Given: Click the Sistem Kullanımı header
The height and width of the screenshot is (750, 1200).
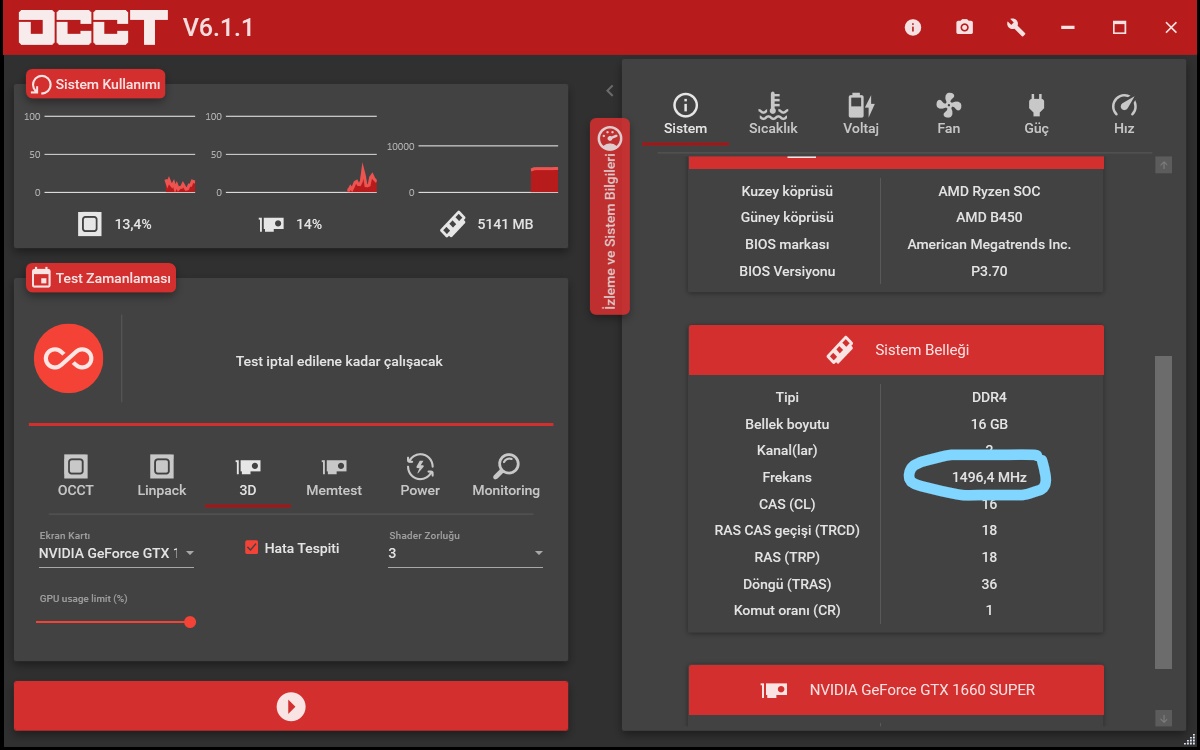Looking at the screenshot, I should click(x=96, y=85).
